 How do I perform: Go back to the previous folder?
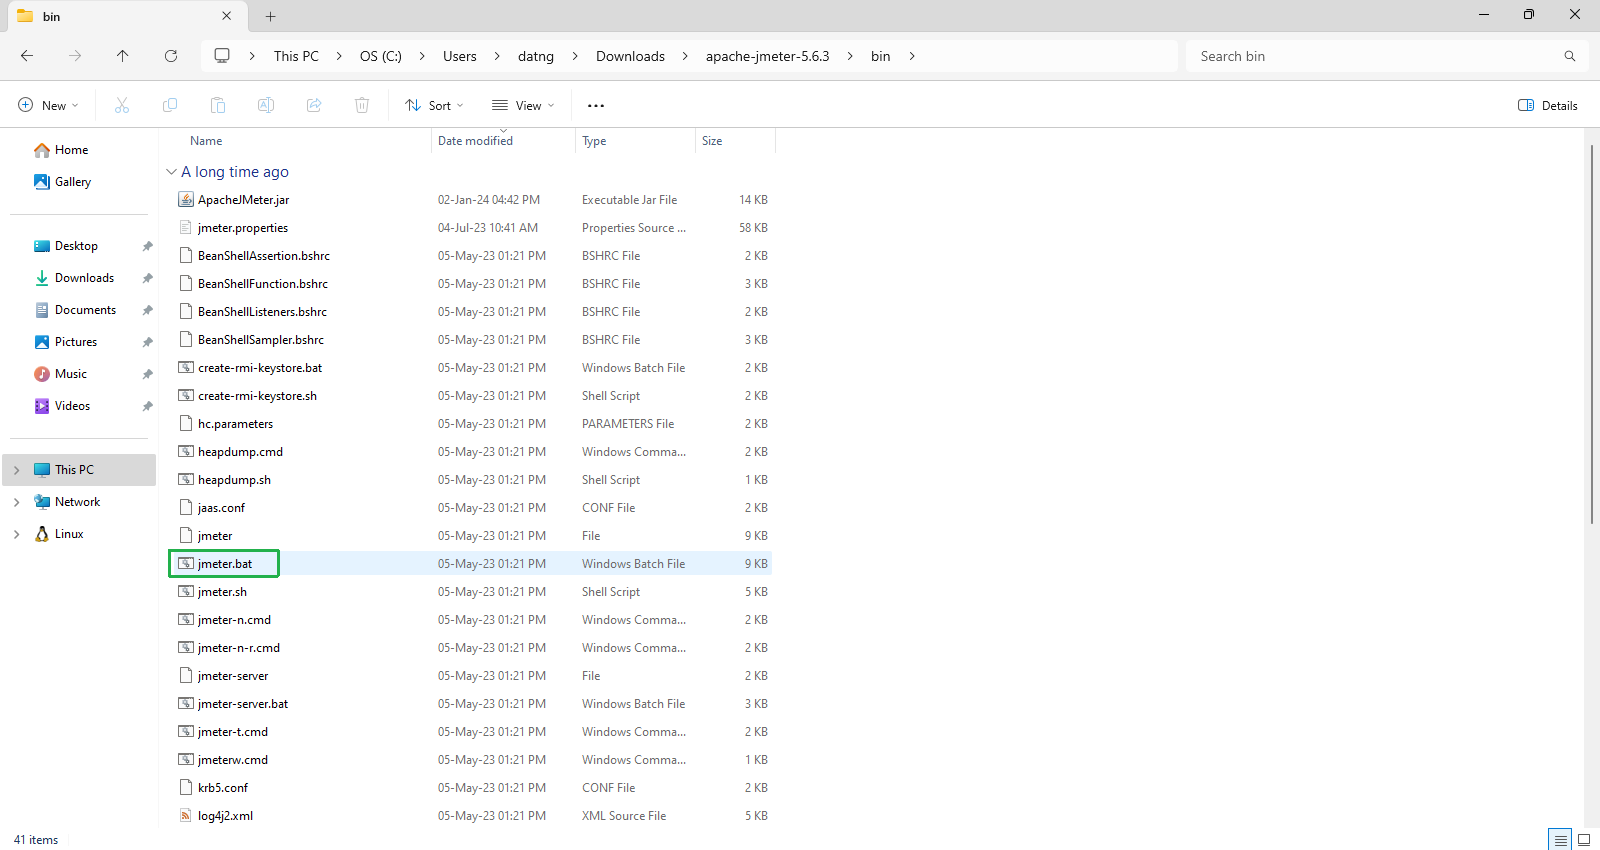tap(27, 56)
